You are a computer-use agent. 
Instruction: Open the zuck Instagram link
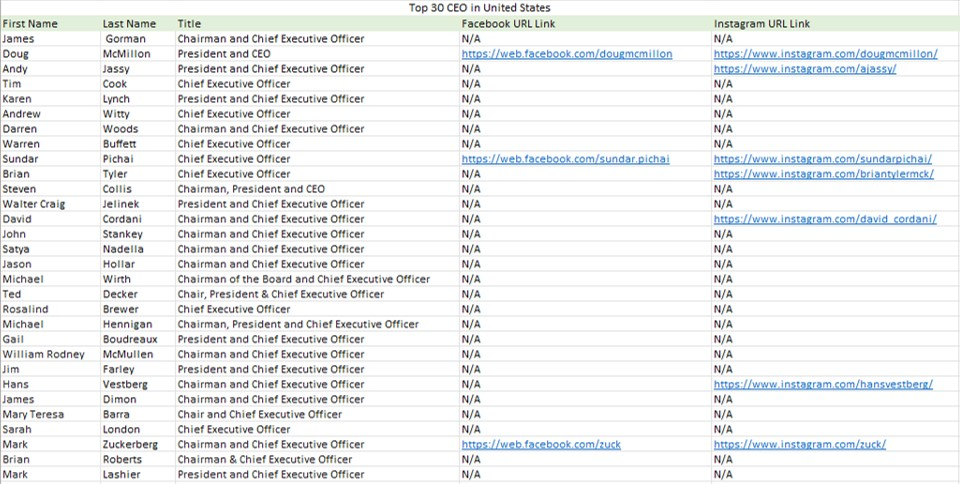pyautogui.click(x=799, y=444)
